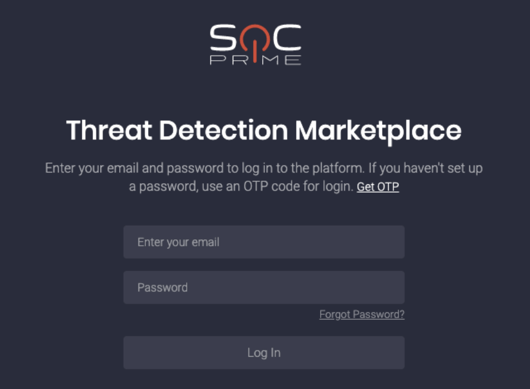
Task: Click the Log In text label
Action: tap(264, 353)
